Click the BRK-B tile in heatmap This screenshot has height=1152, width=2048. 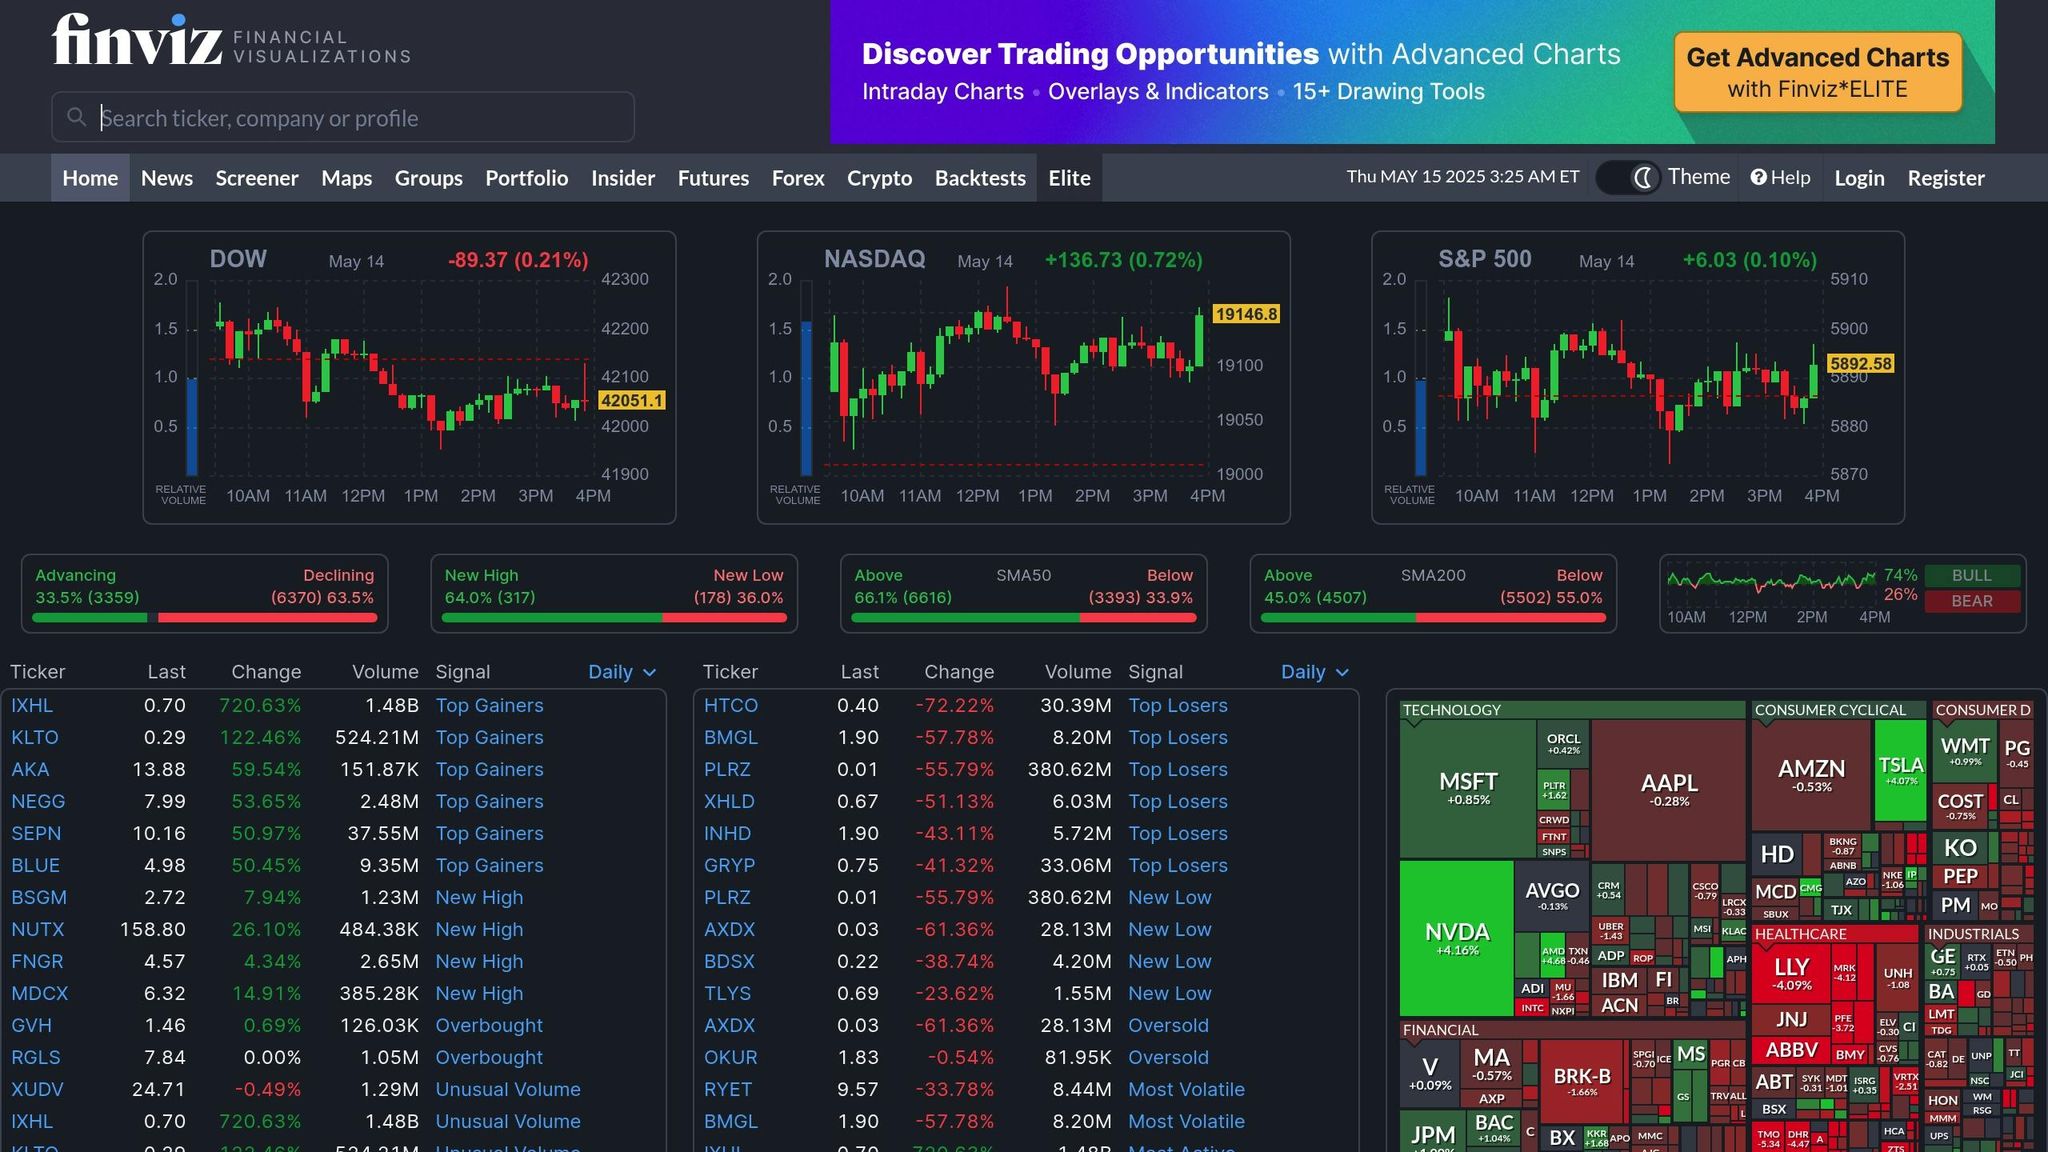pyautogui.click(x=1582, y=1081)
